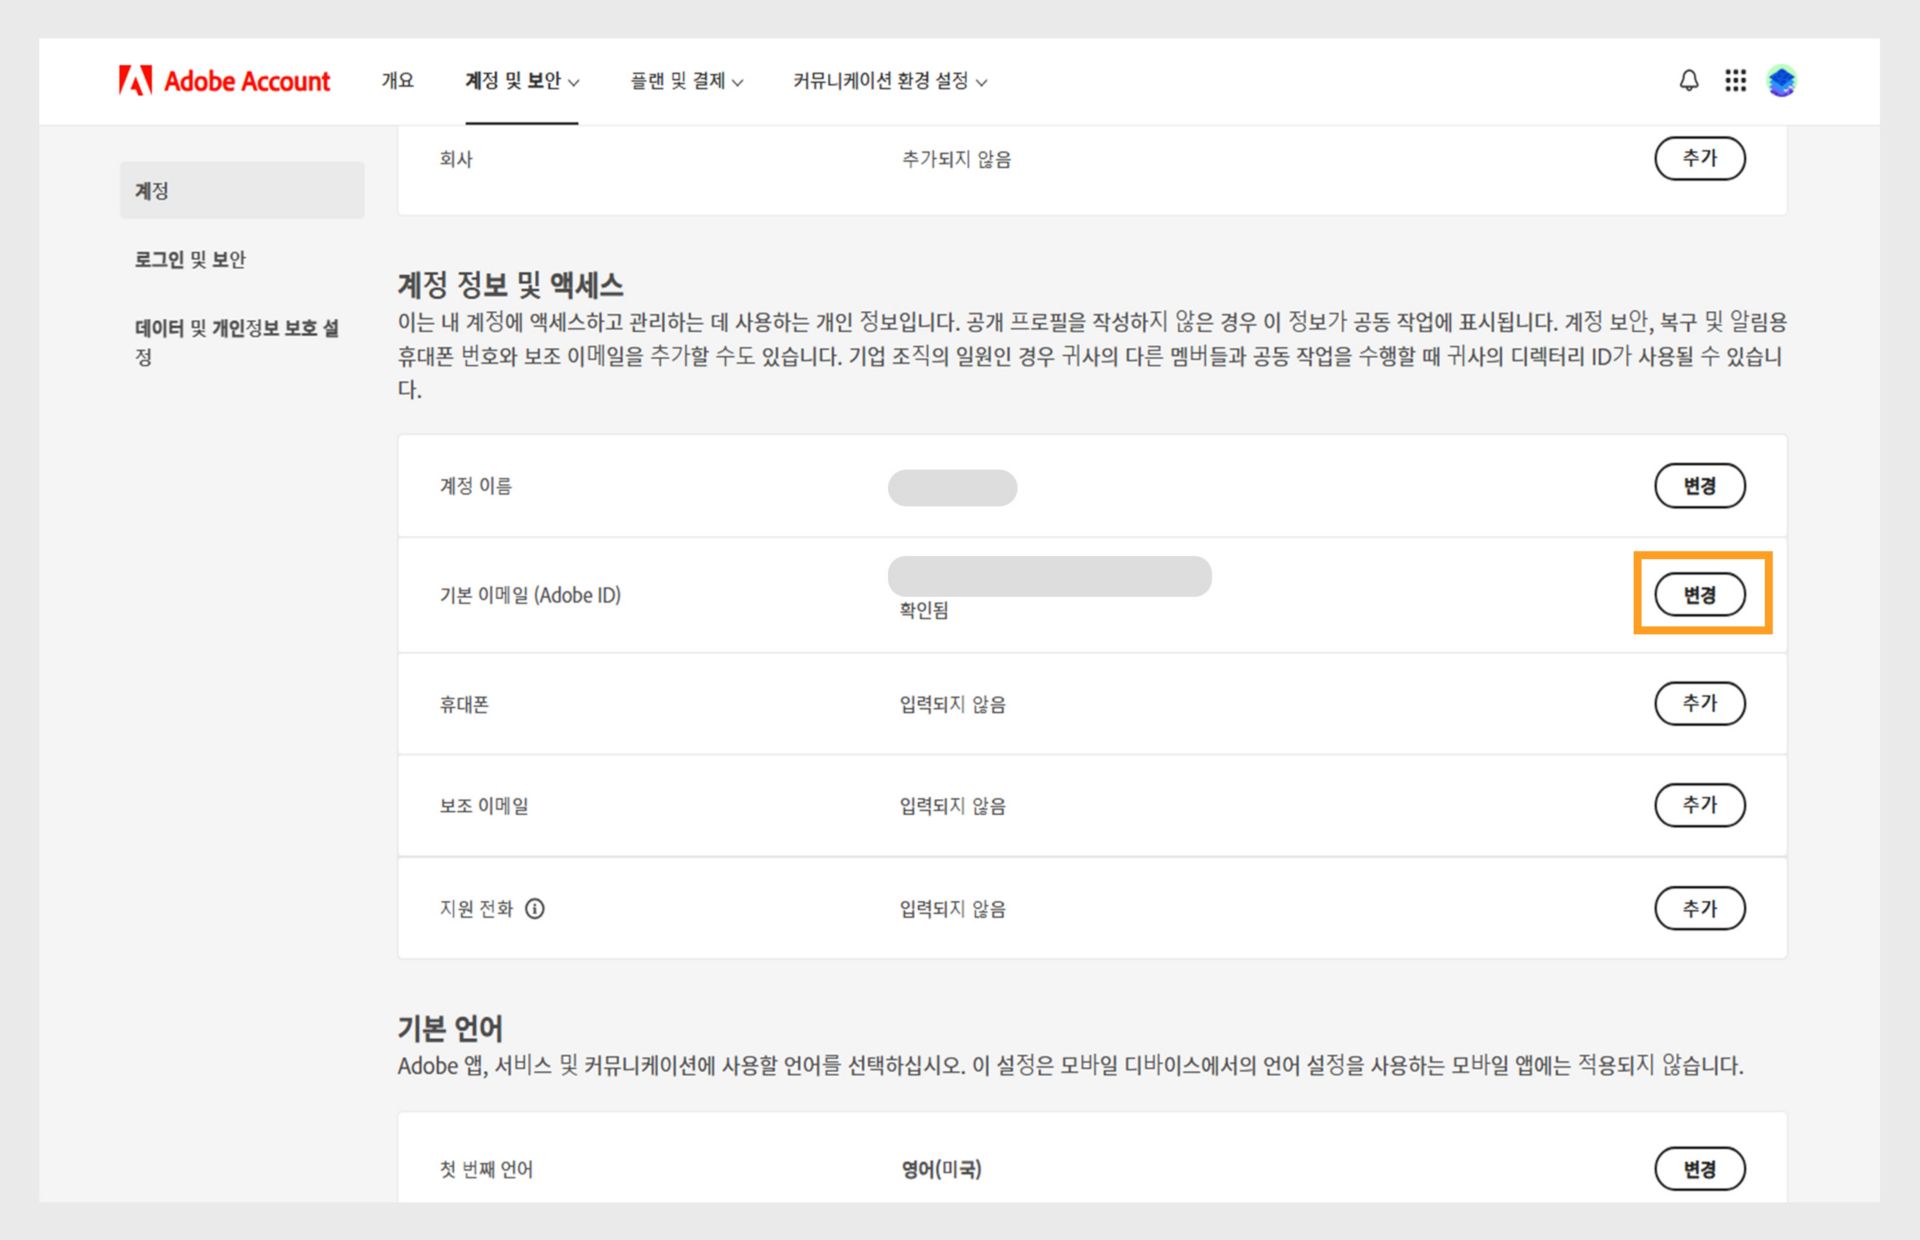Select 로그인 및 보안 in the sidebar
This screenshot has width=1920, height=1240.
[190, 260]
